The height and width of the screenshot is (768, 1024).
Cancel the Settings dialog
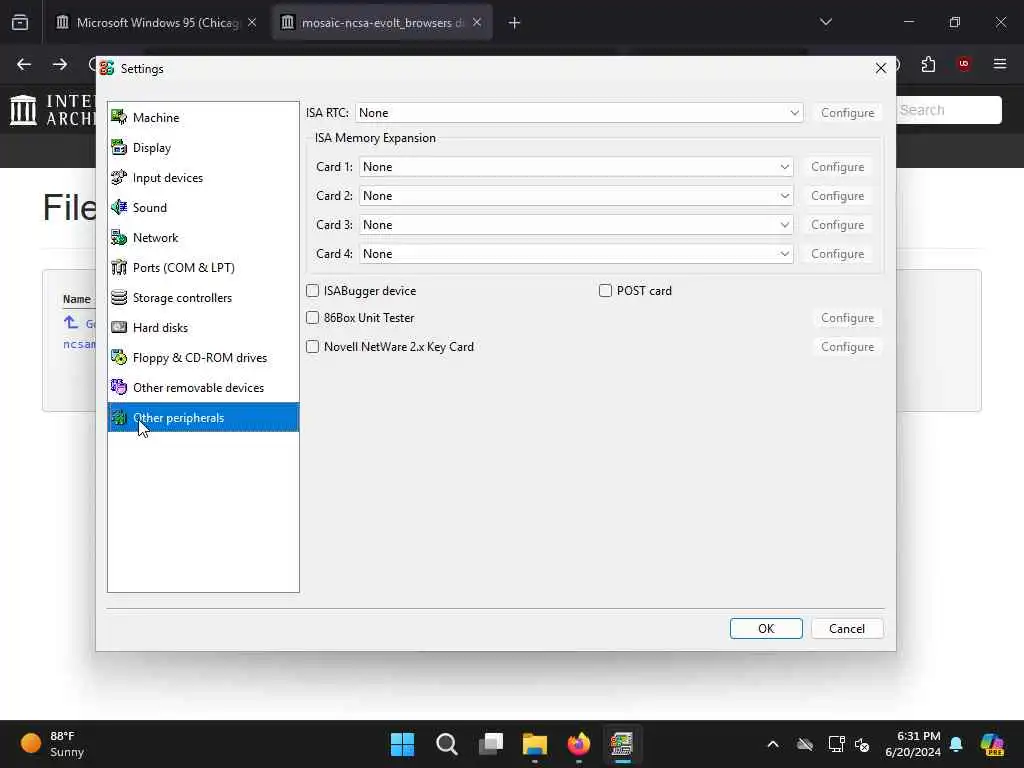847,628
